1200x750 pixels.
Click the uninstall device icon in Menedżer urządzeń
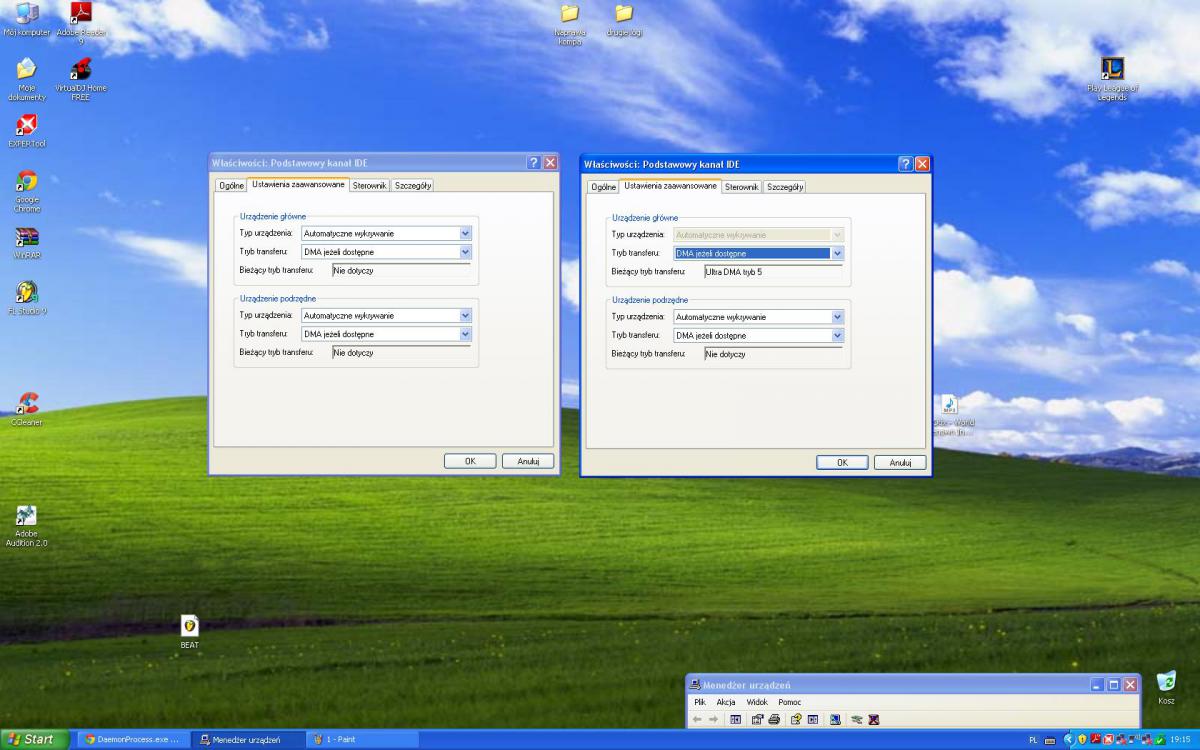(x=873, y=719)
